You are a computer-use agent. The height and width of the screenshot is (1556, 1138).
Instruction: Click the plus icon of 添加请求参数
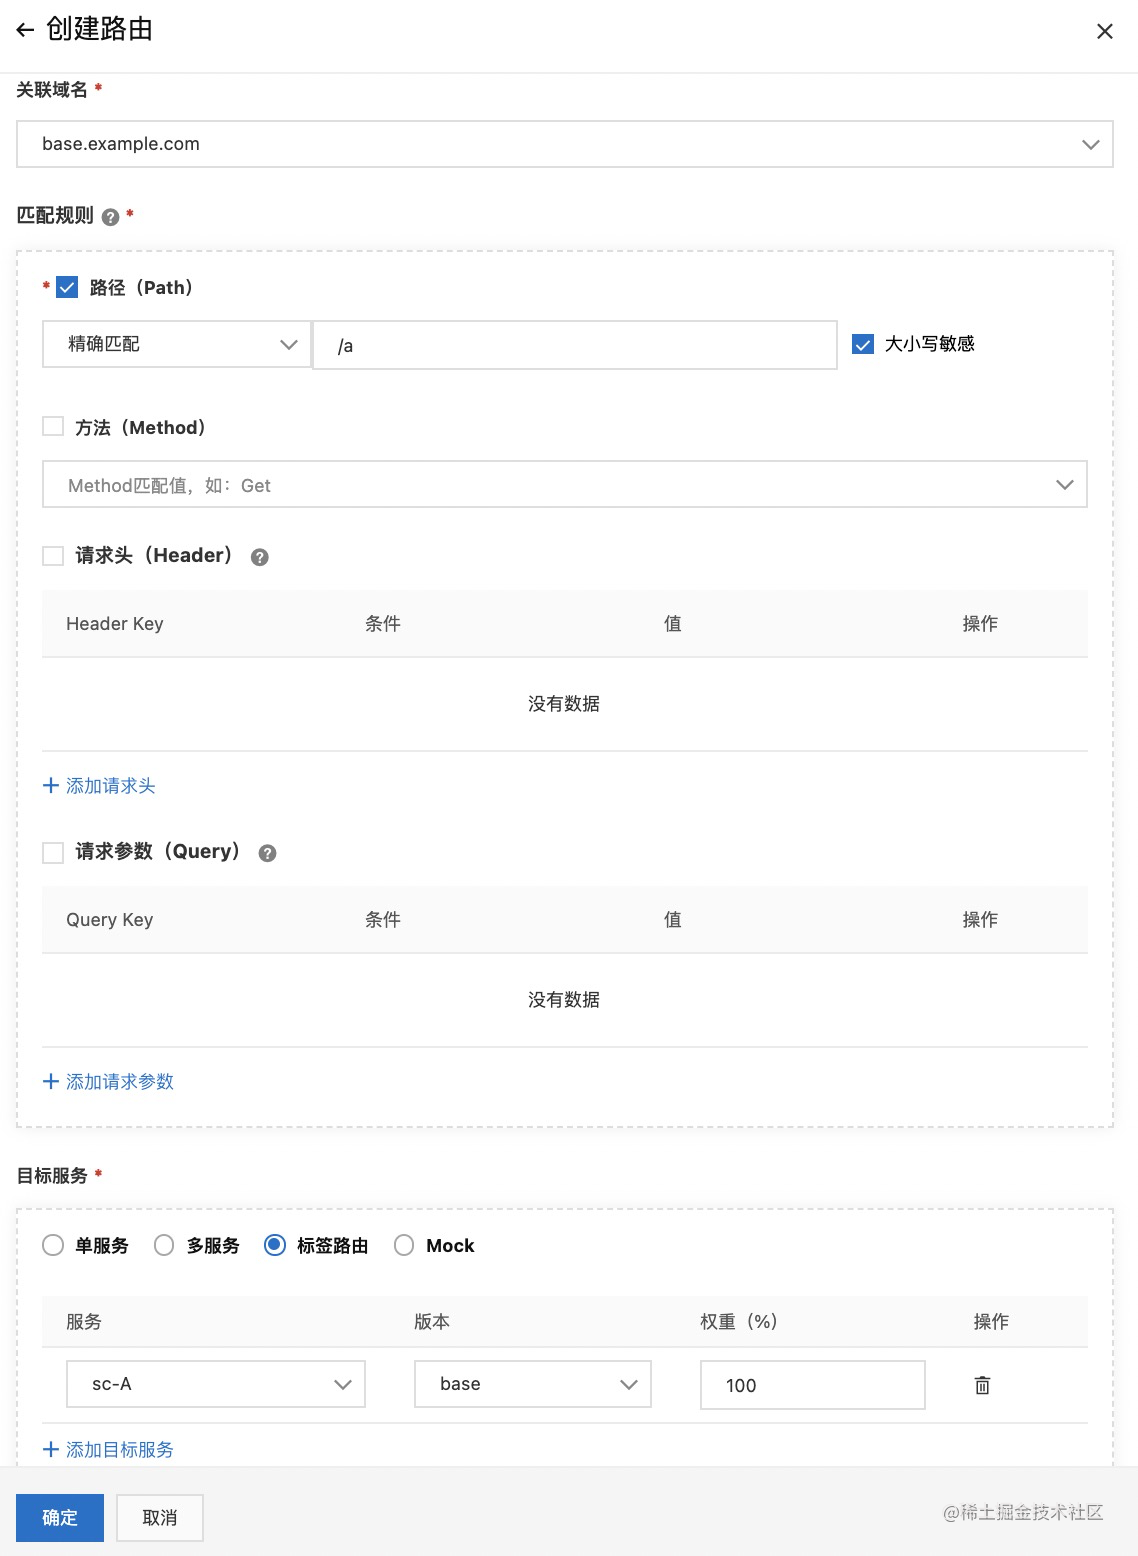pyautogui.click(x=51, y=1081)
